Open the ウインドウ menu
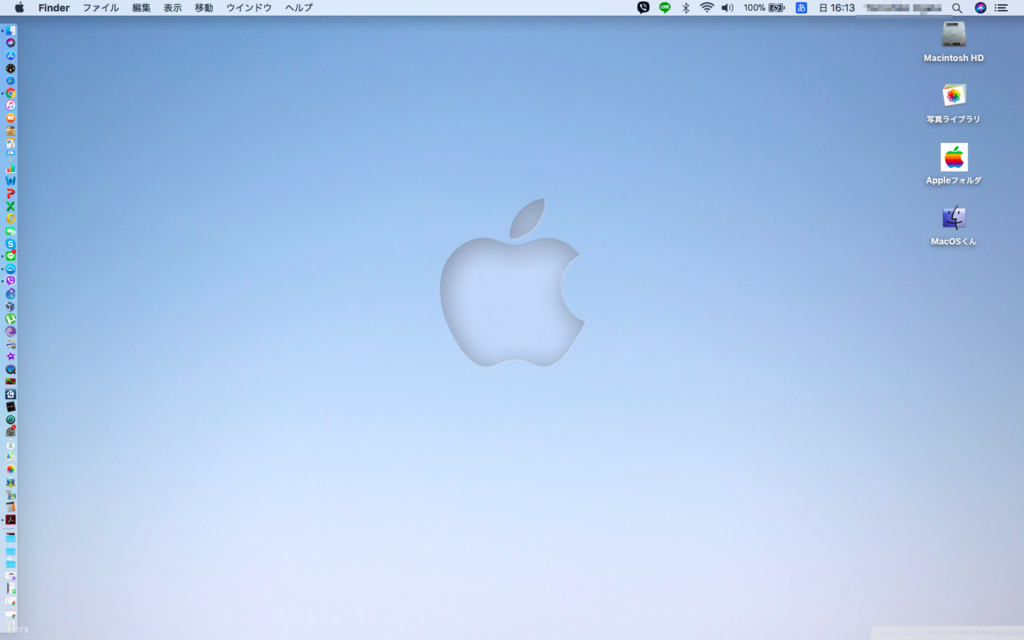This screenshot has height=640, width=1024. click(249, 8)
